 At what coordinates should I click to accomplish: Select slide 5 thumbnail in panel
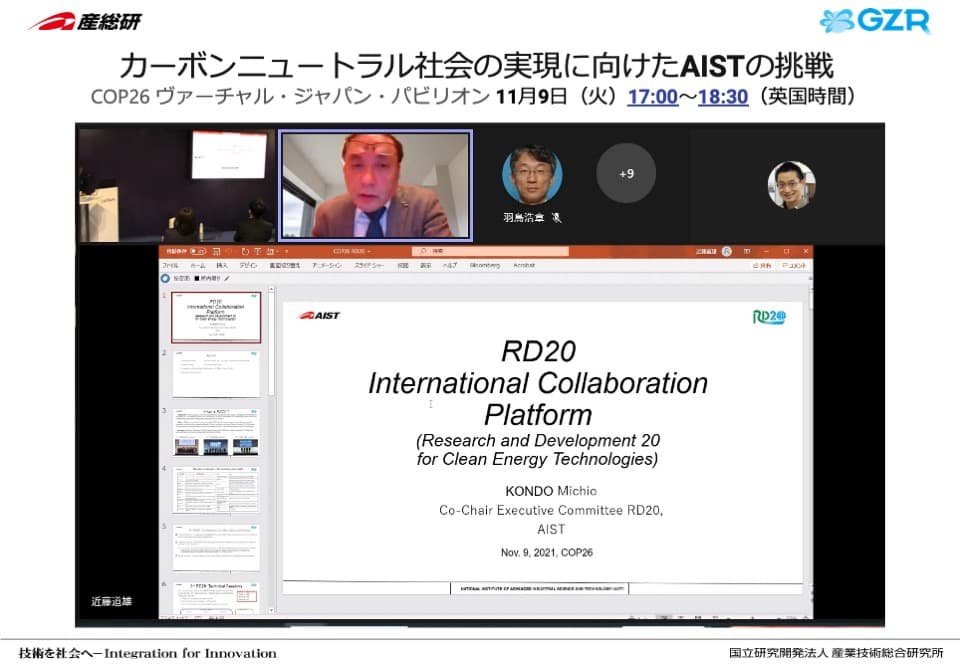click(216, 547)
